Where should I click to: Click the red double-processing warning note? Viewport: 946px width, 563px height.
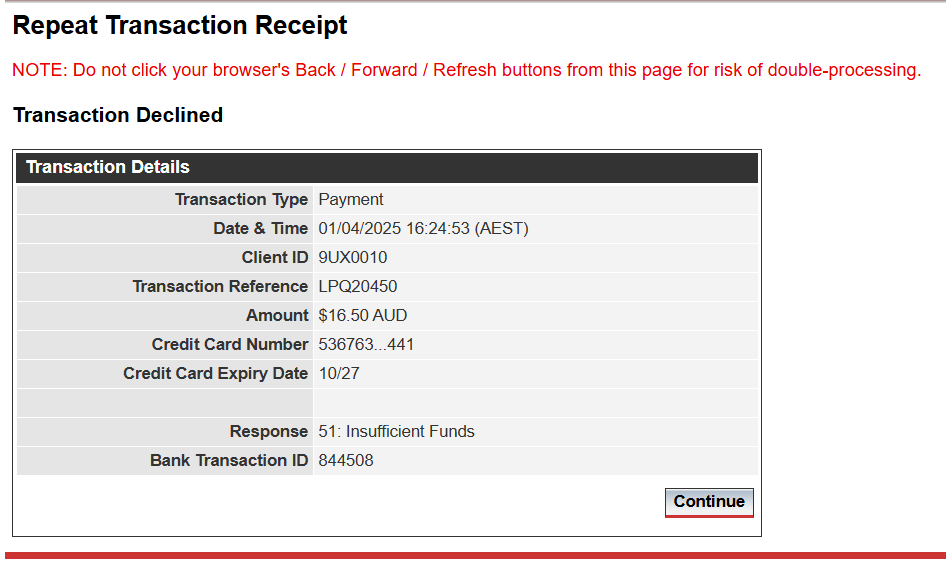pos(466,70)
